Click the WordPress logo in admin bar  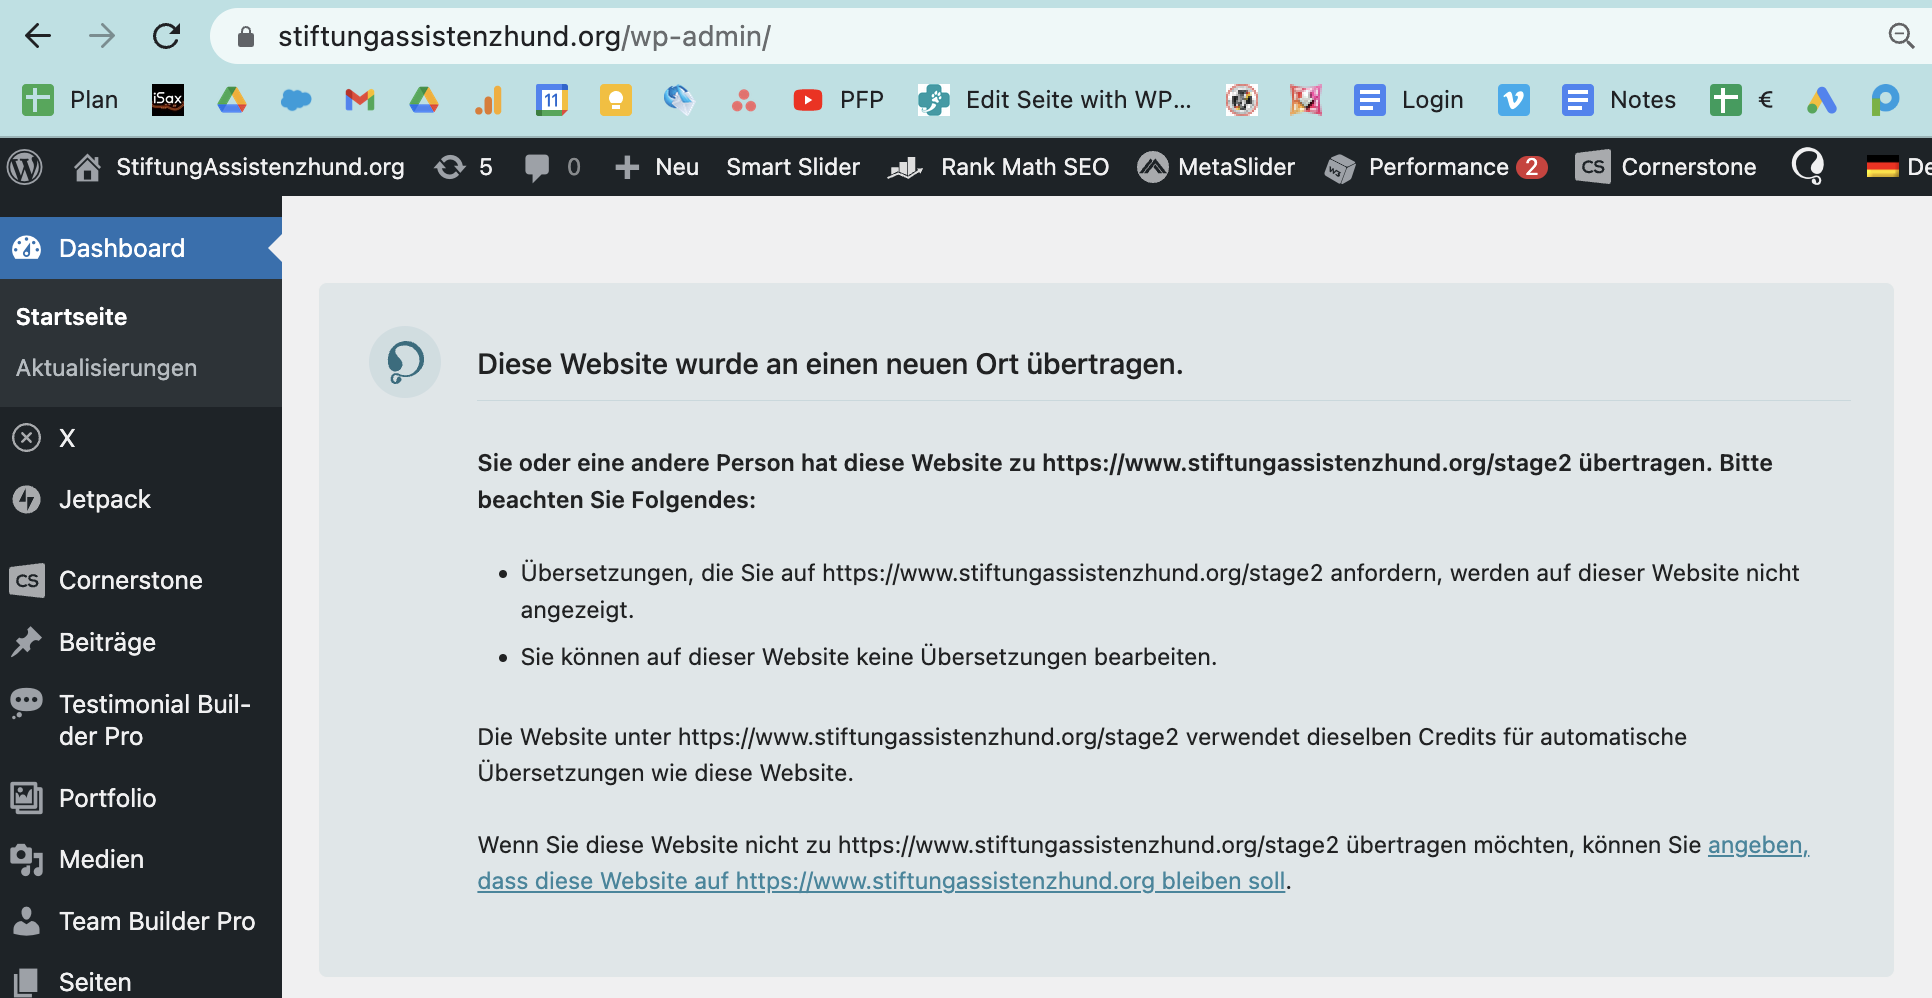pyautogui.click(x=25, y=167)
